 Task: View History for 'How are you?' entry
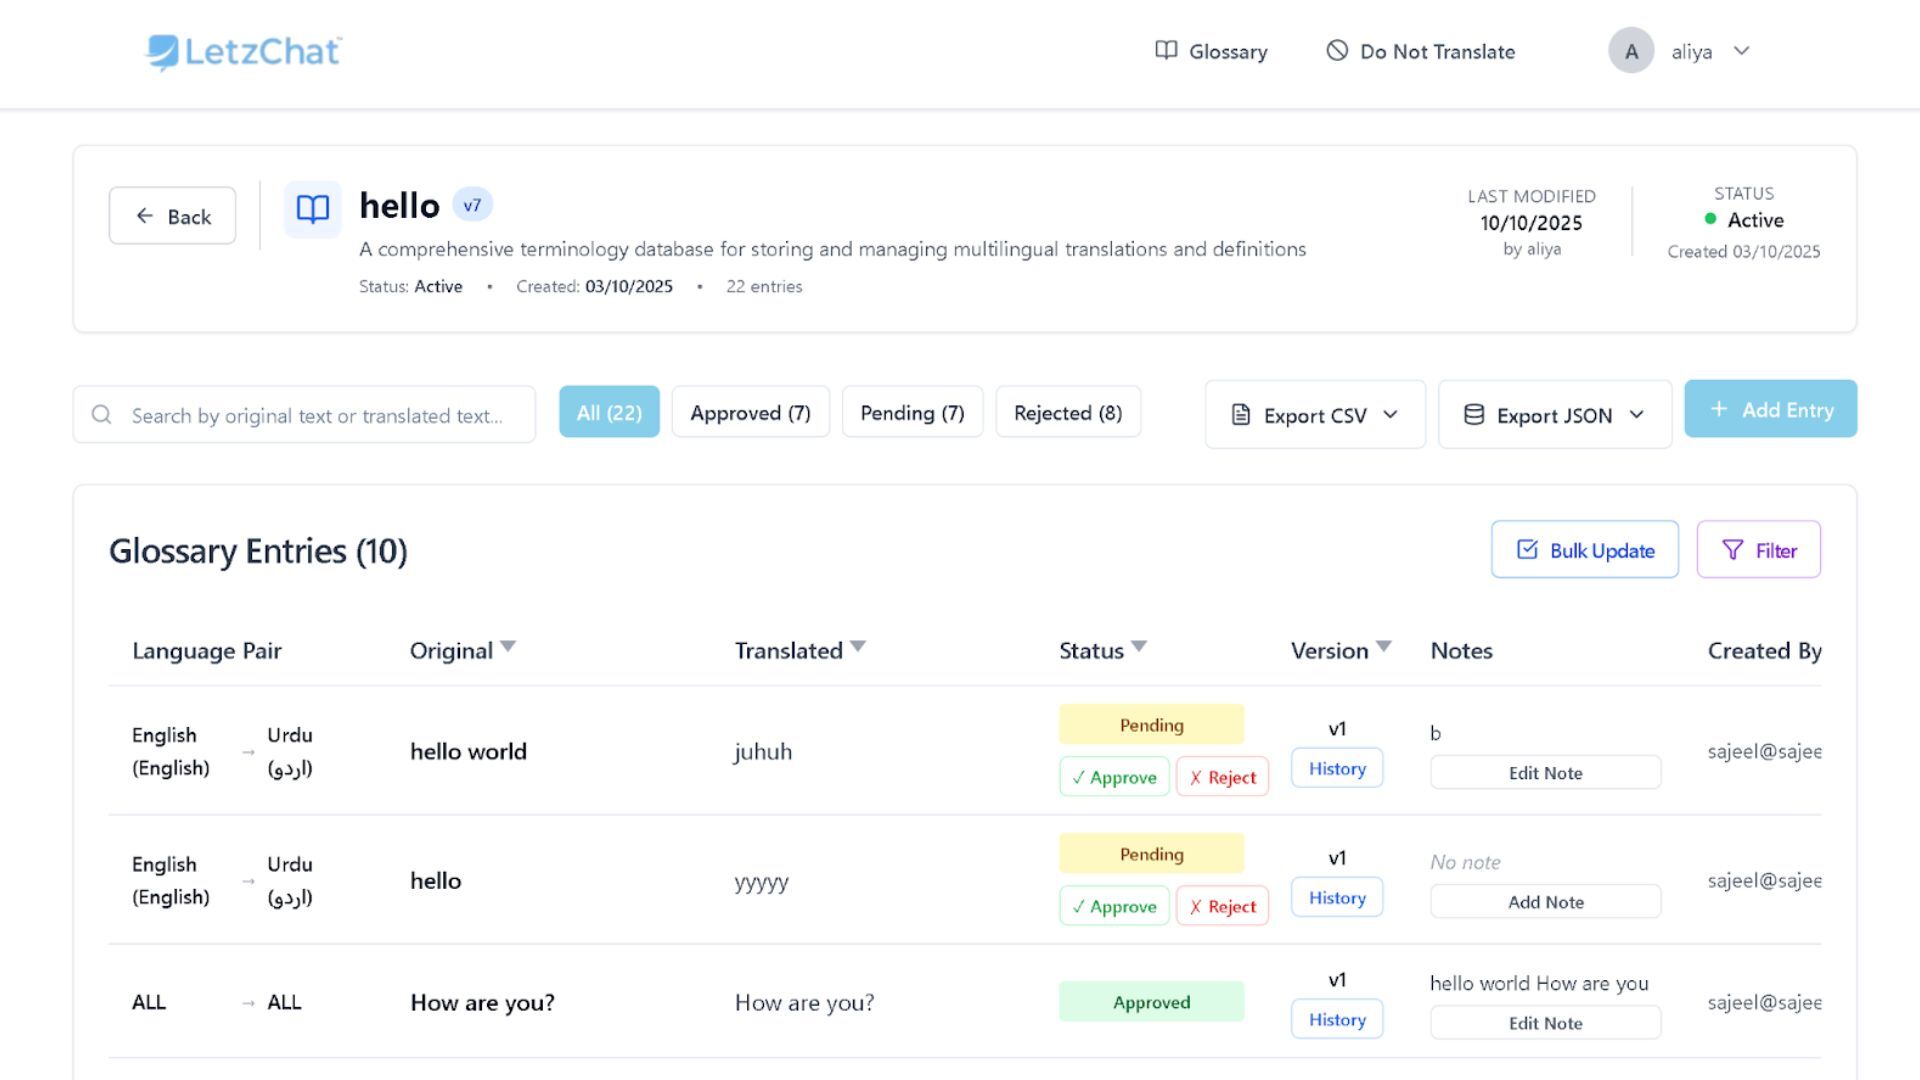(1336, 1020)
